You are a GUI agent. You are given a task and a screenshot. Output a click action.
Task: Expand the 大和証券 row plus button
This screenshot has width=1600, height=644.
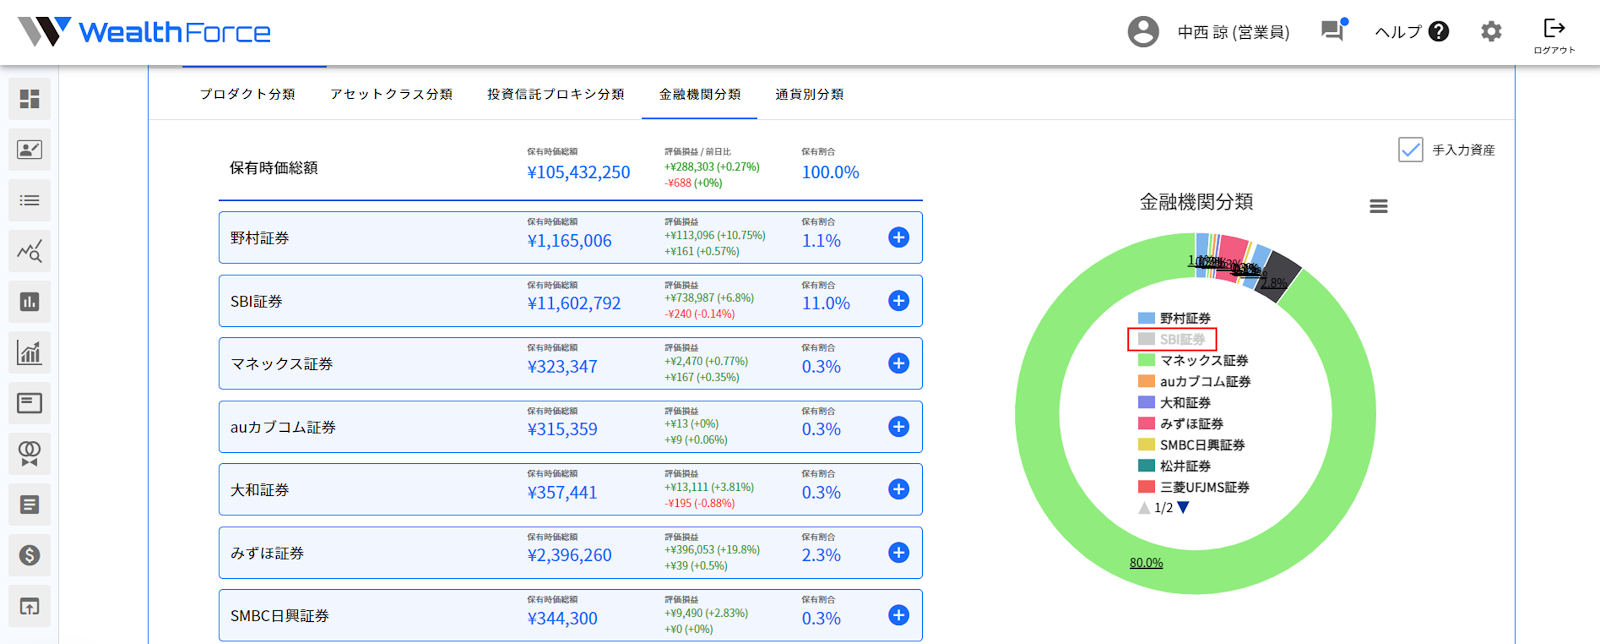899,489
